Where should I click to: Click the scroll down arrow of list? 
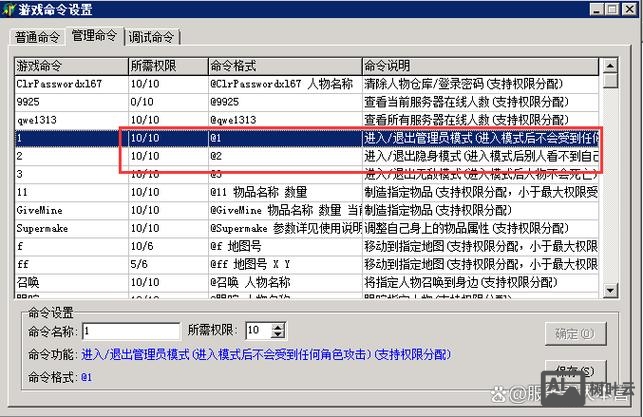click(610, 291)
